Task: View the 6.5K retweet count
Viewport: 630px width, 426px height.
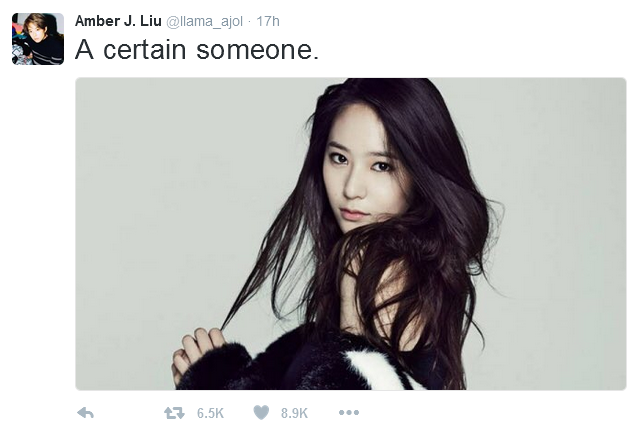Action: click(210, 413)
